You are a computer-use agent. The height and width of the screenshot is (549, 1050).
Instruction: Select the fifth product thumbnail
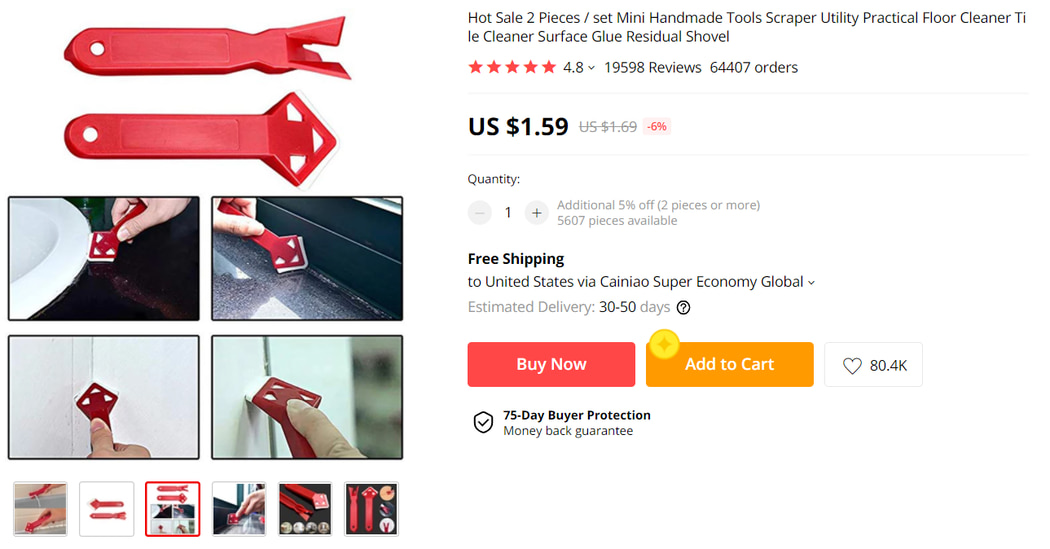305,509
